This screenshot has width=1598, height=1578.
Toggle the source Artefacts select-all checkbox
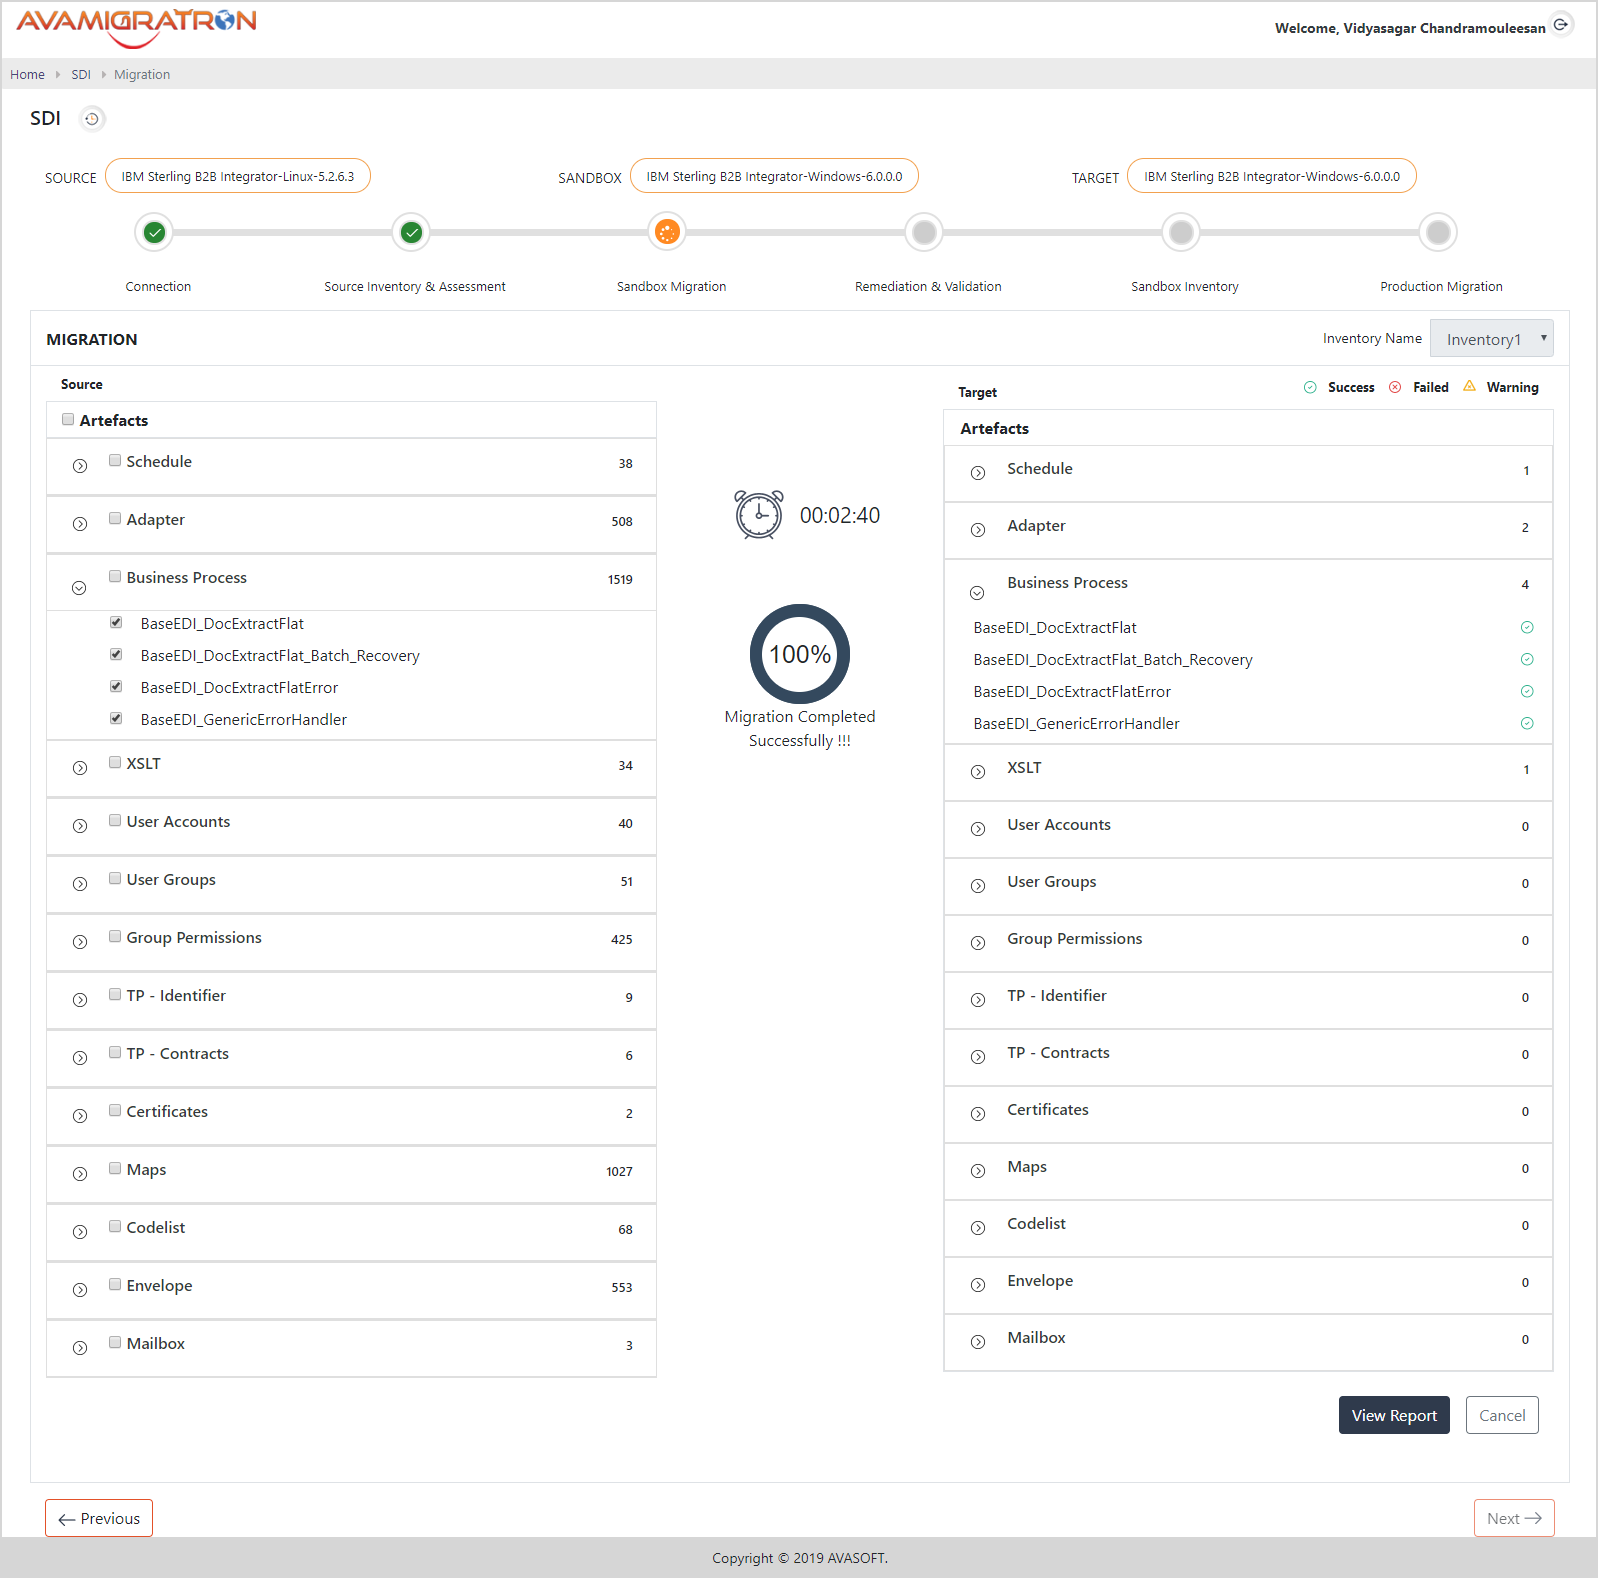click(x=68, y=420)
